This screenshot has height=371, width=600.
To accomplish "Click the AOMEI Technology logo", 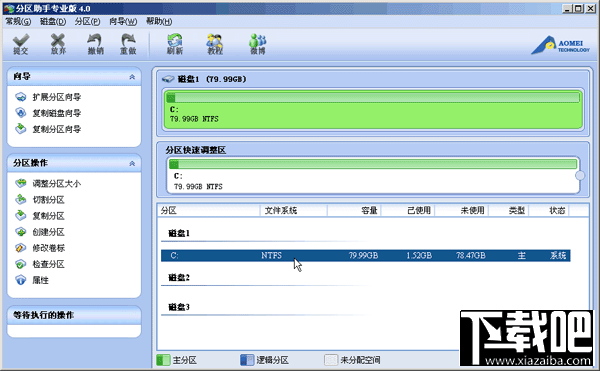I will click(561, 45).
